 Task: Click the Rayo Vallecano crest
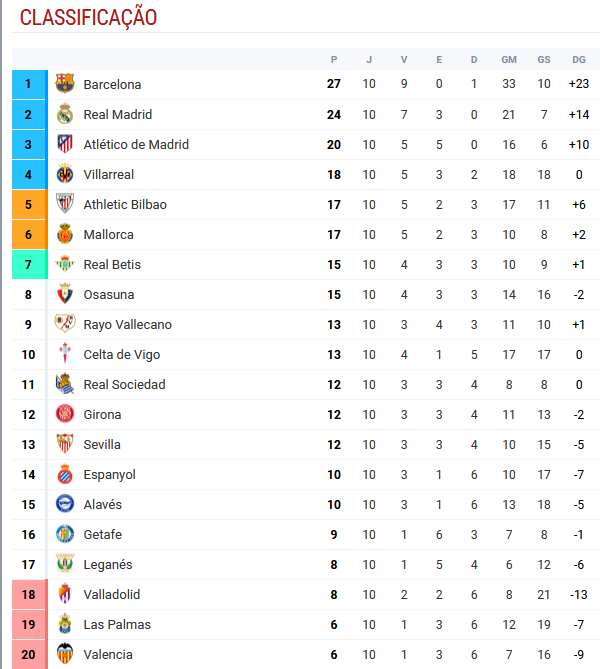pos(65,324)
